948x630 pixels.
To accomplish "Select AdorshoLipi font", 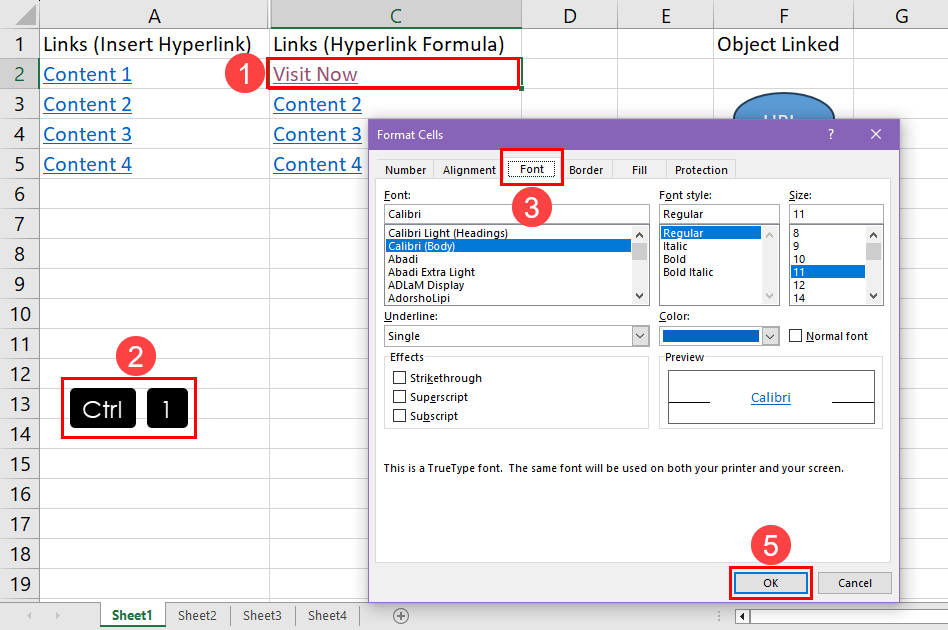I will coord(418,298).
